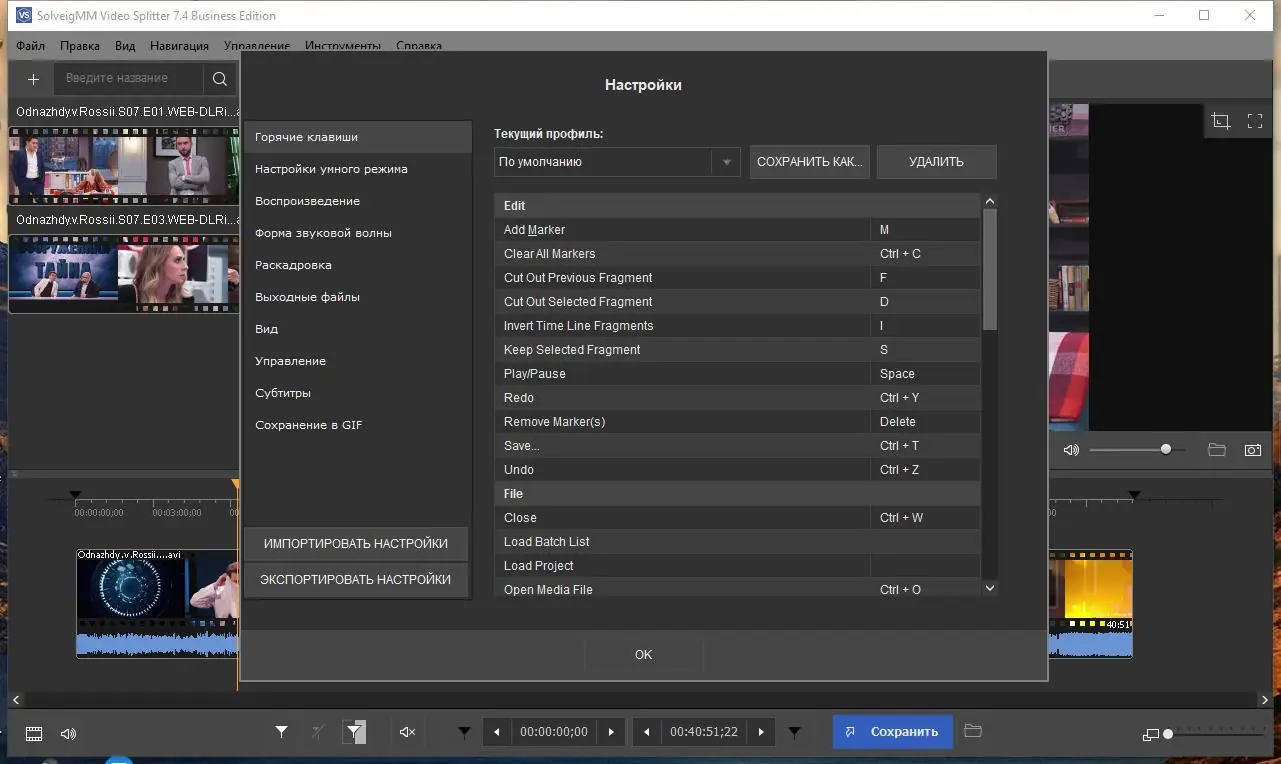This screenshot has height=764, width=1281.
Task: Open the Файл menu
Action: [30, 46]
